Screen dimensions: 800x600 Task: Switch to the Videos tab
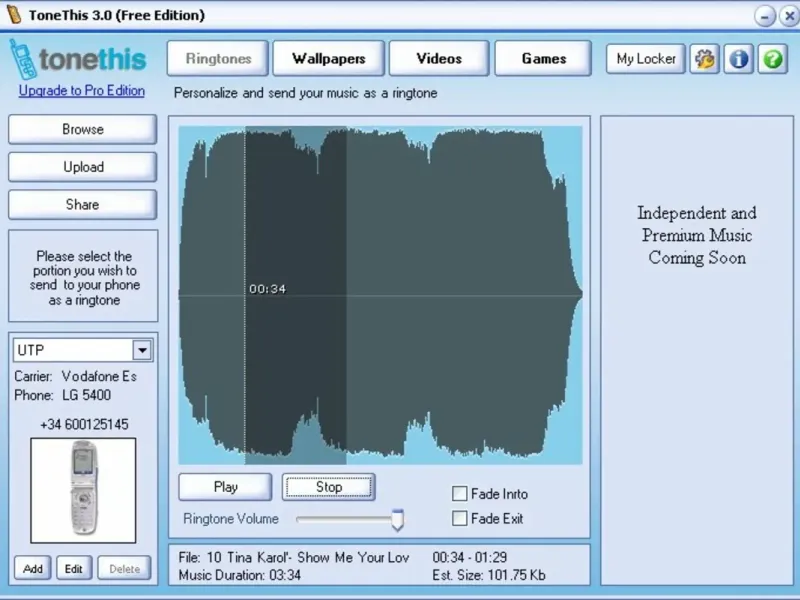click(x=439, y=59)
